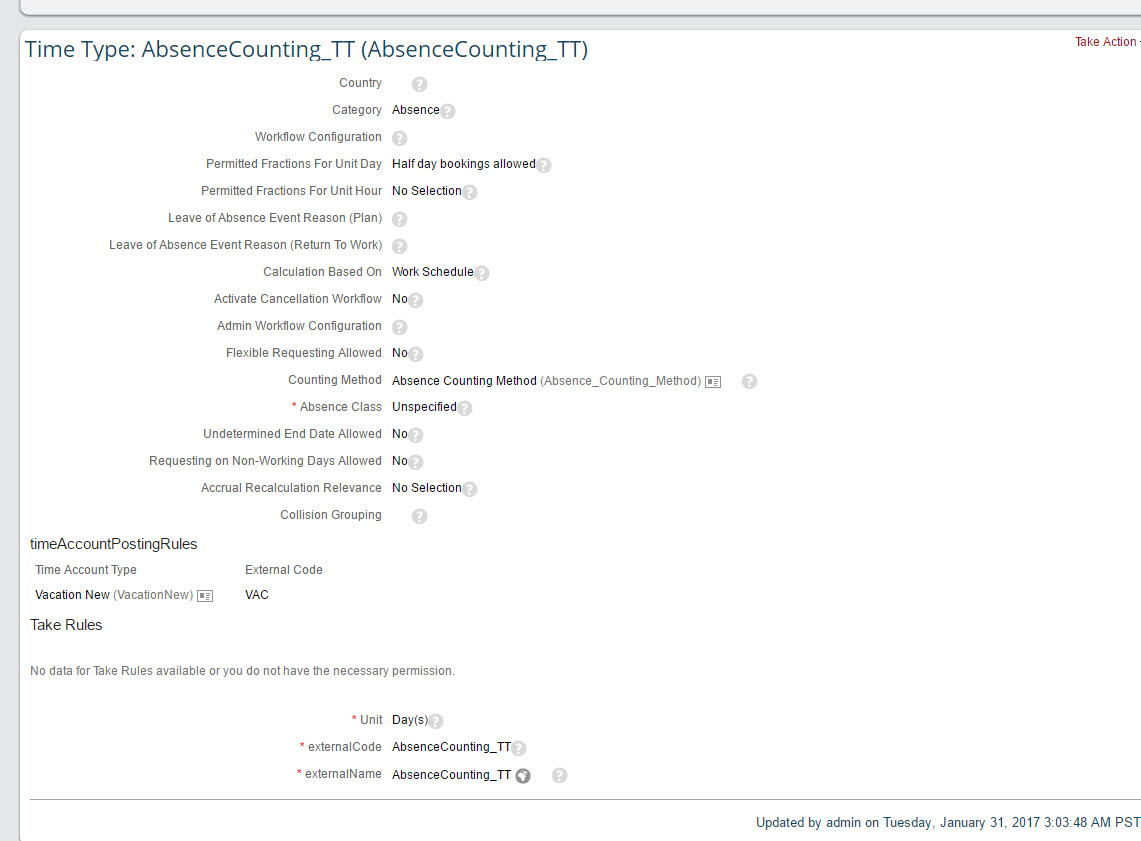This screenshot has height=841, width=1141.
Task: Click the Updated by admin timestamp text
Action: [948, 822]
